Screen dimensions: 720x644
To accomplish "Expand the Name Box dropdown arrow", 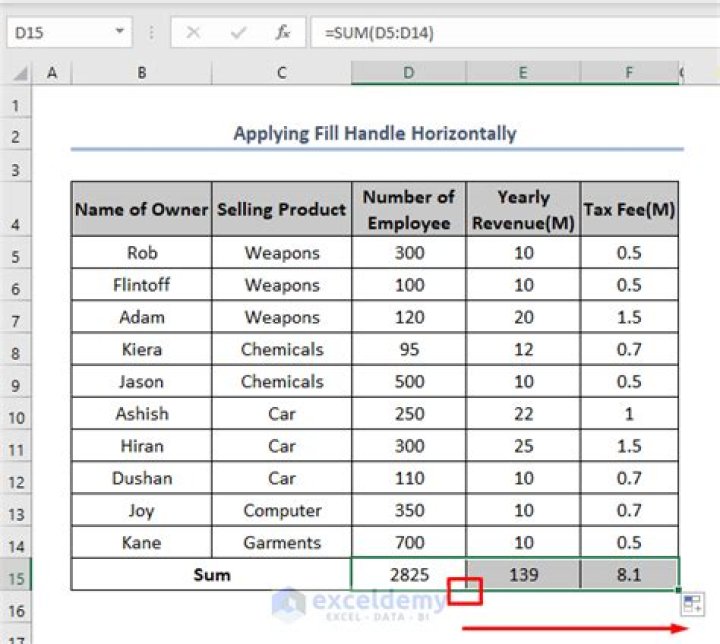I will pos(120,31).
